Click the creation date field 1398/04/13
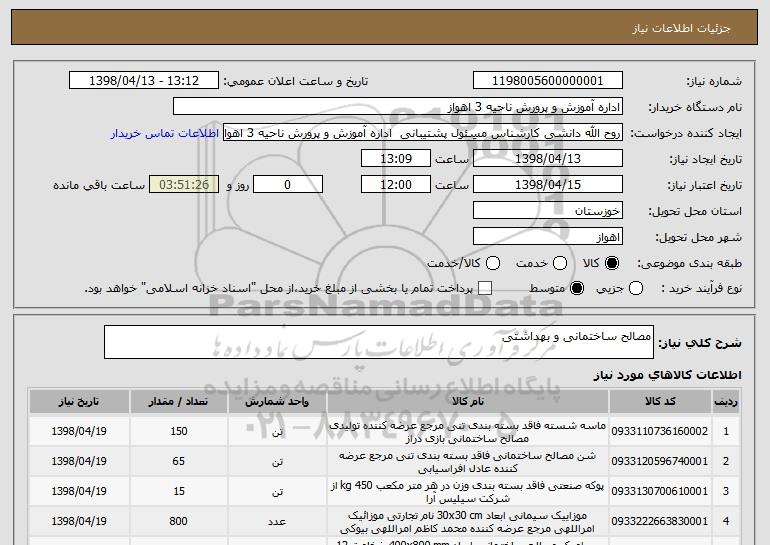The width and height of the screenshot is (770, 545). [548, 159]
